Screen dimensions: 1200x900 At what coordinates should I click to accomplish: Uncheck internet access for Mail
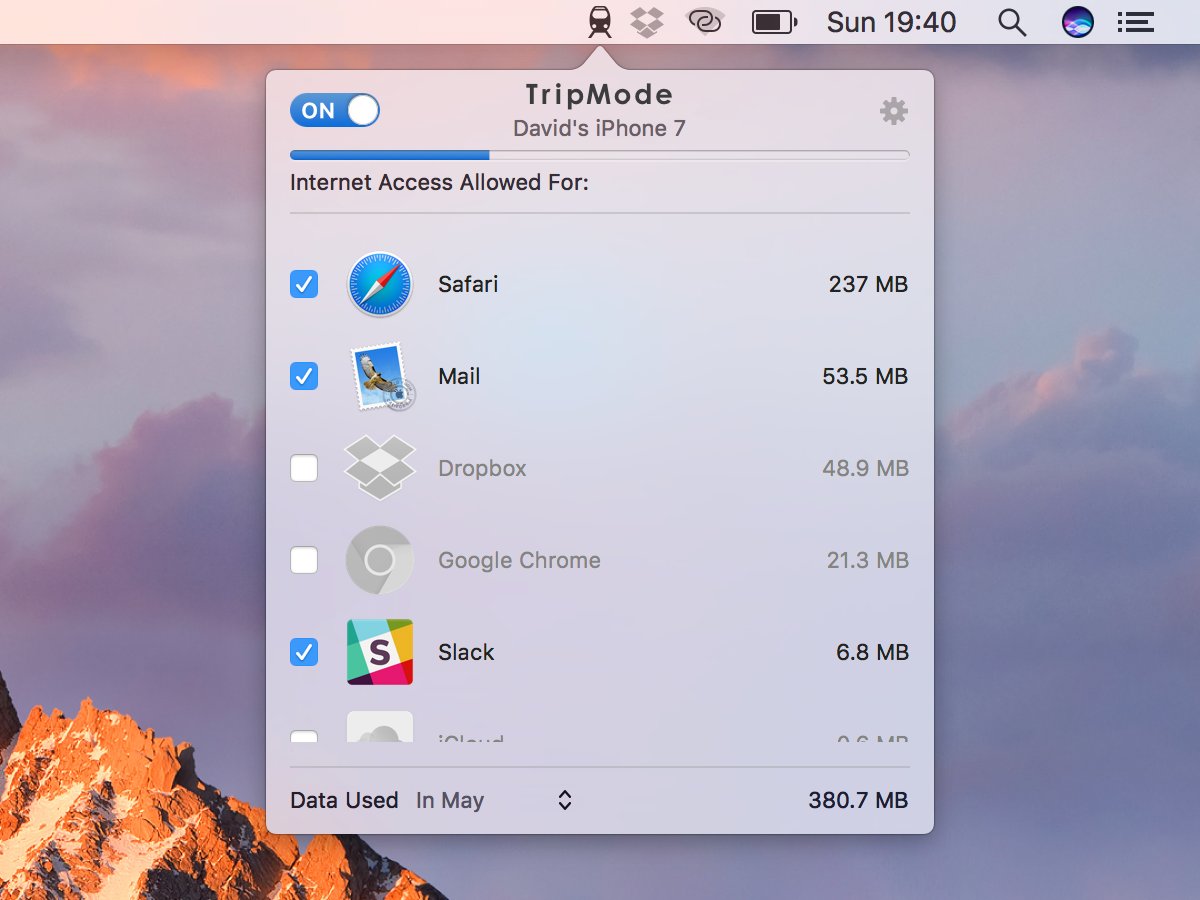click(304, 376)
